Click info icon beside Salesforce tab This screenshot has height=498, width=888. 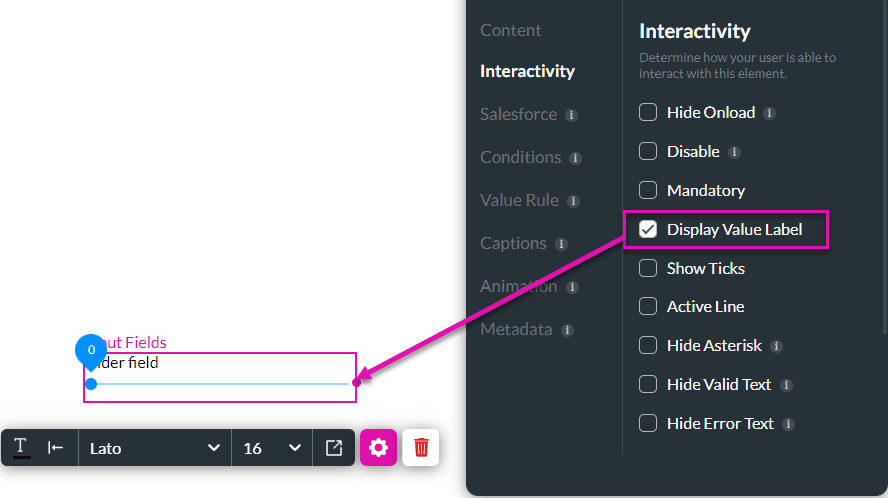tap(571, 115)
